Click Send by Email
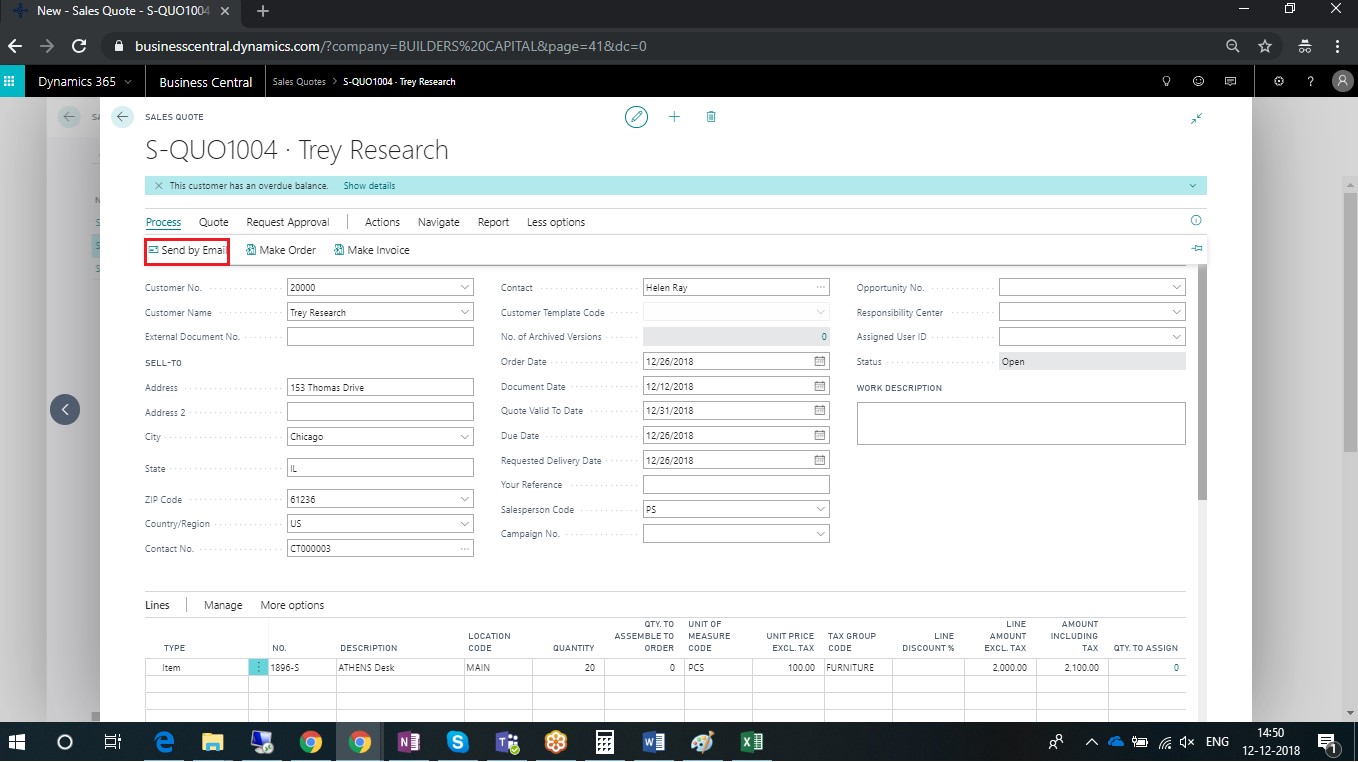Image resolution: width=1358 pixels, height=762 pixels. pyautogui.click(x=187, y=250)
